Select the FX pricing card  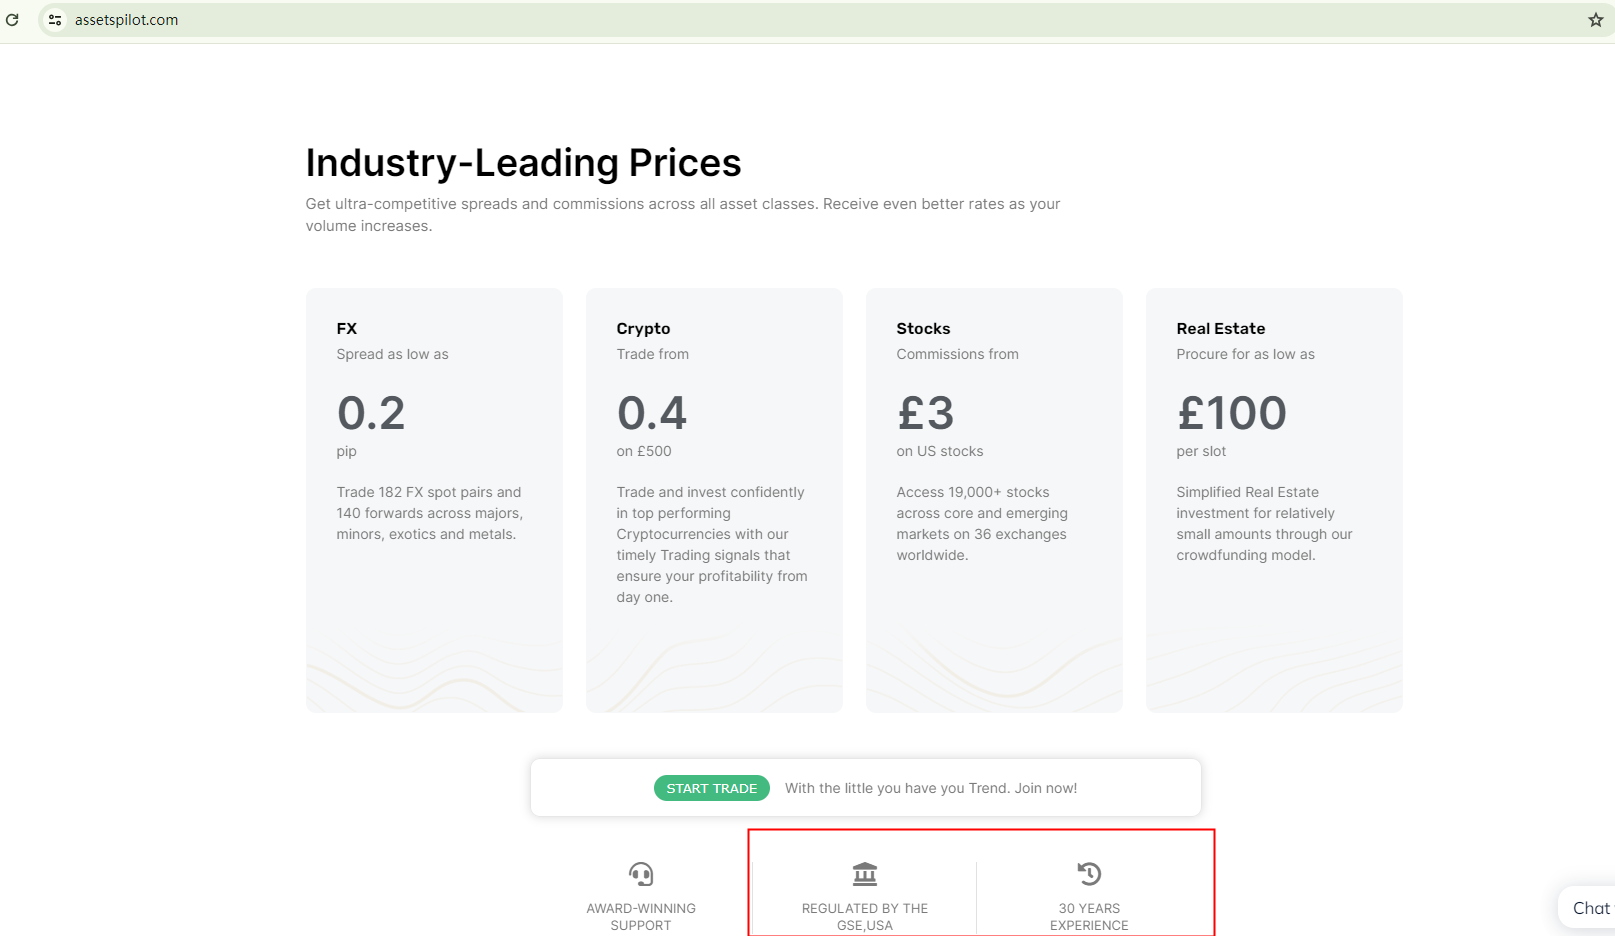click(x=434, y=500)
